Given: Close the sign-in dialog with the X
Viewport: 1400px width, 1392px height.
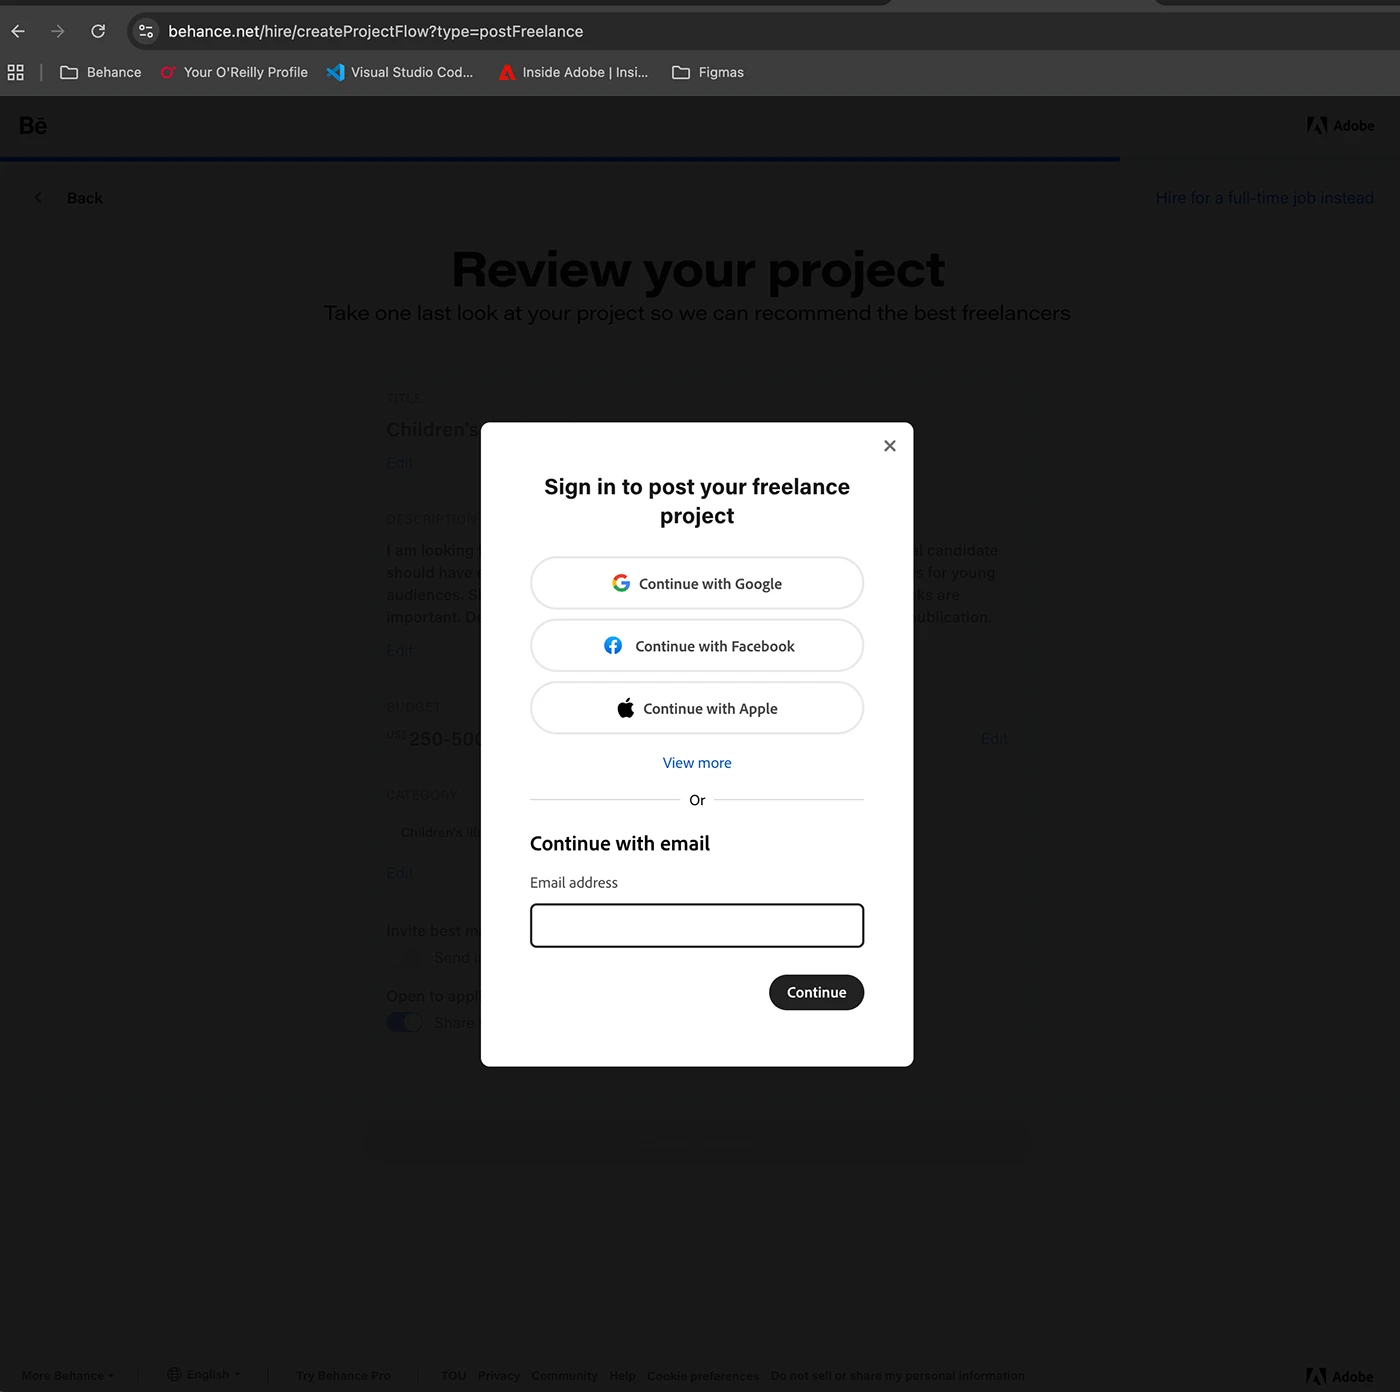Looking at the screenshot, I should tap(889, 446).
